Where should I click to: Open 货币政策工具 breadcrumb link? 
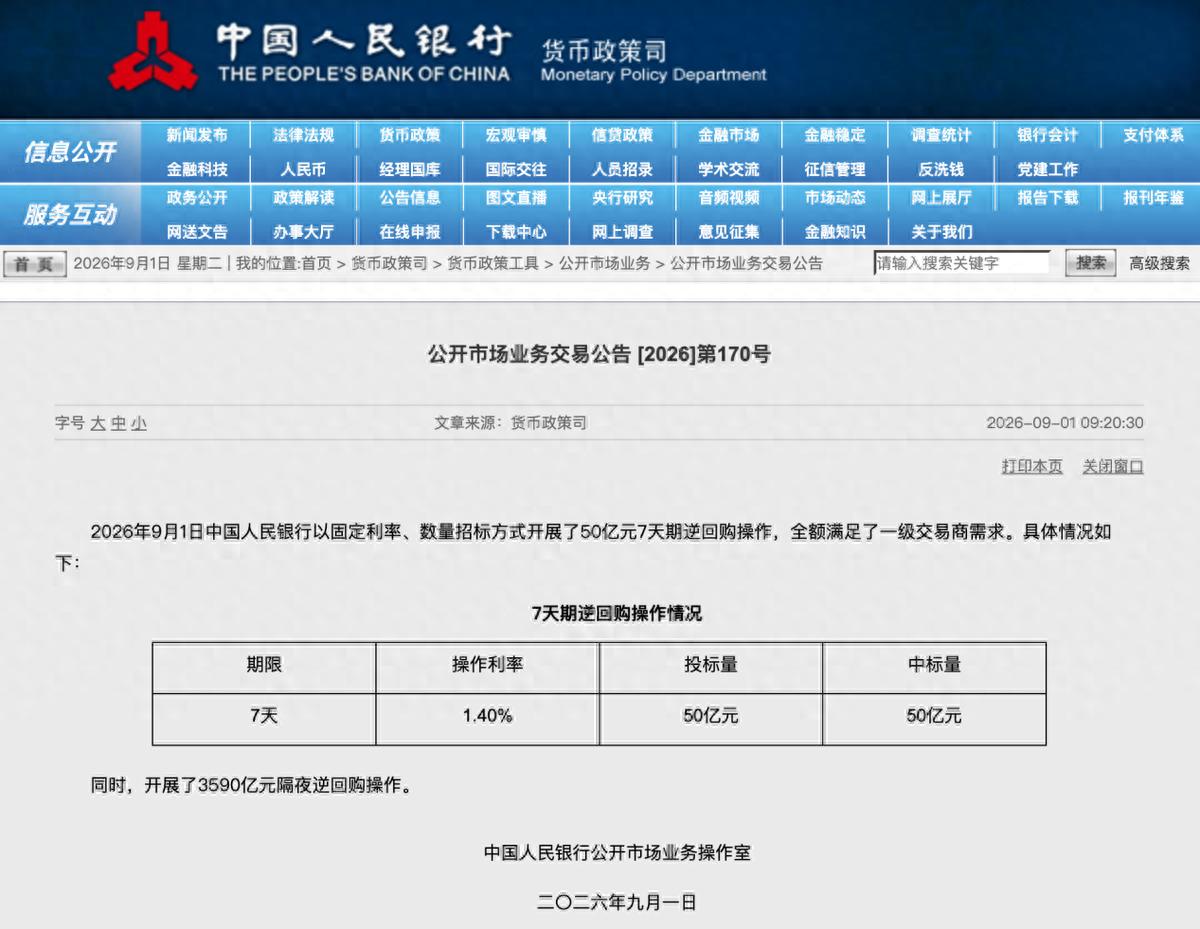493,263
